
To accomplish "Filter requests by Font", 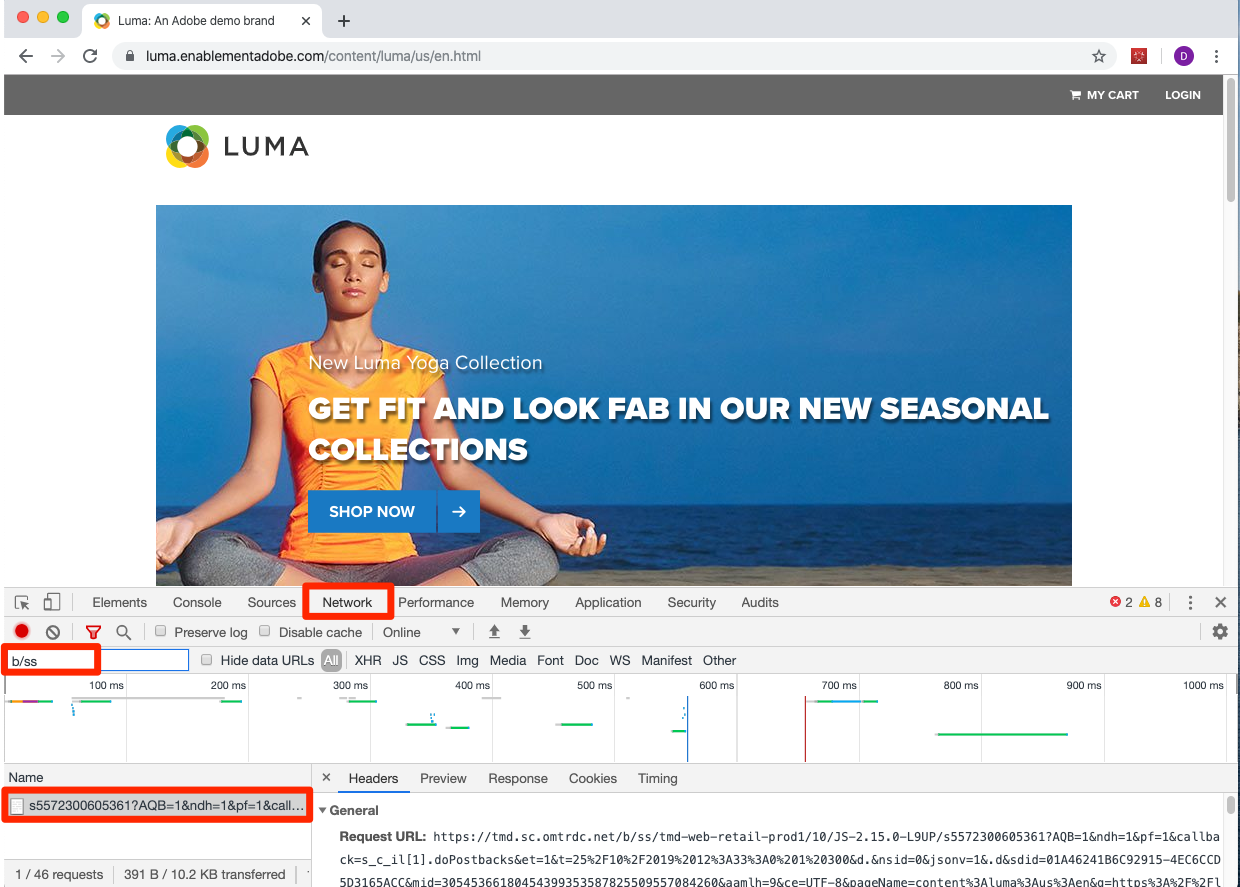I will pyautogui.click(x=551, y=660).
